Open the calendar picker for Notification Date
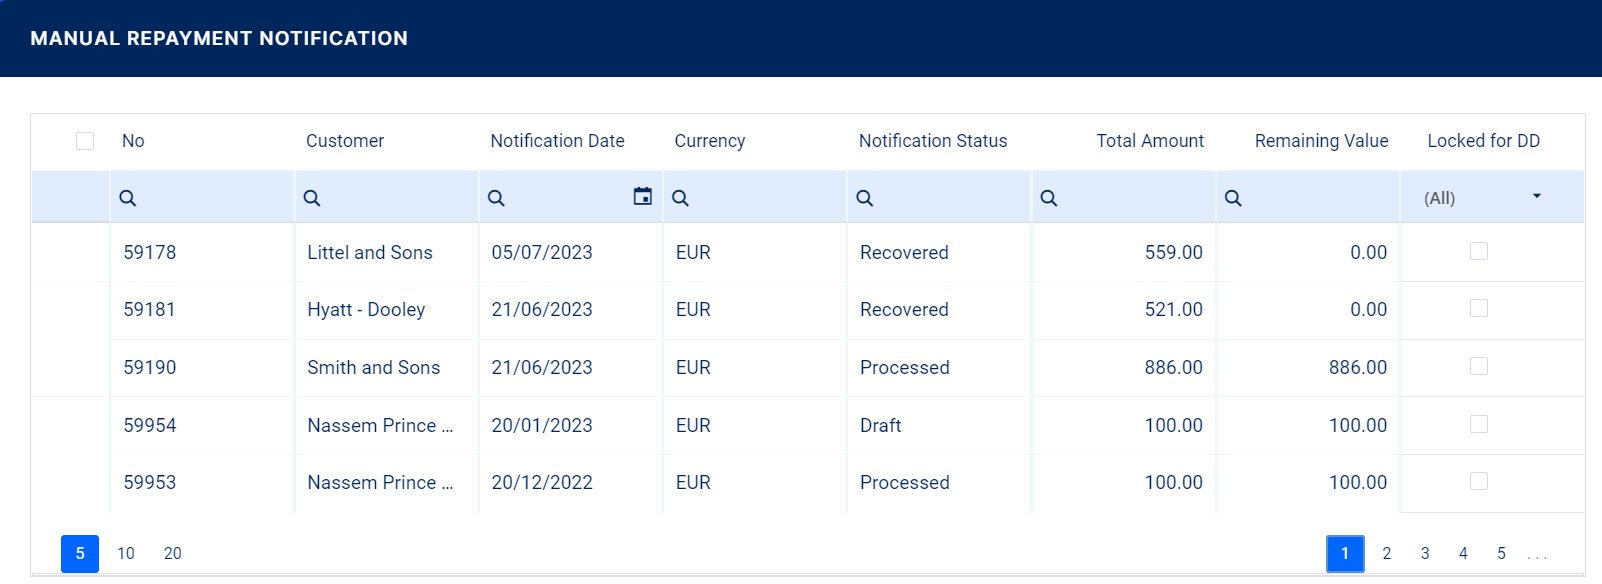This screenshot has height=584, width=1602. 643,197
